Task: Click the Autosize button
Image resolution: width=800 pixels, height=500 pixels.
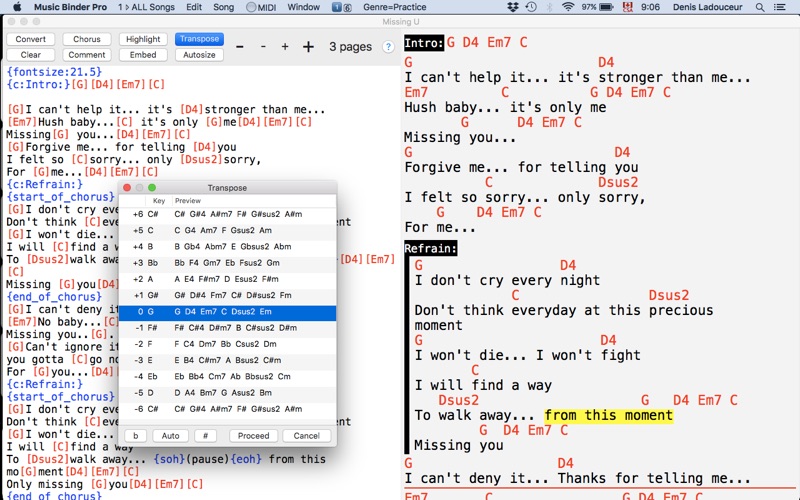Action: tap(199, 55)
